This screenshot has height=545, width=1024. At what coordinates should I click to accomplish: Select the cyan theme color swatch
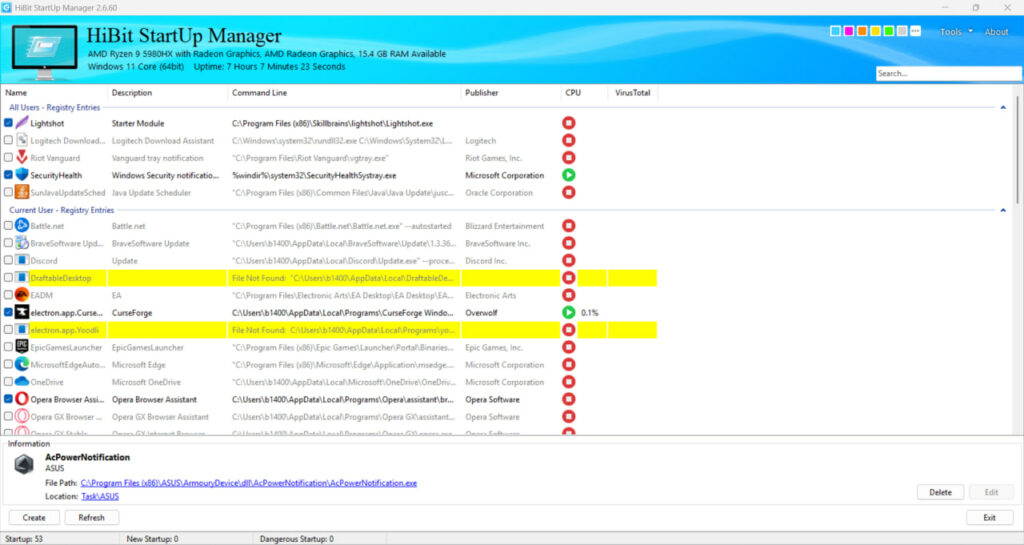[x=835, y=31]
